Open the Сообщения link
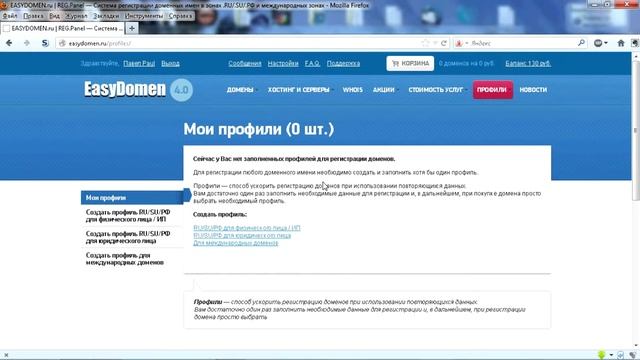This screenshot has width=640, height=360. tap(244, 63)
